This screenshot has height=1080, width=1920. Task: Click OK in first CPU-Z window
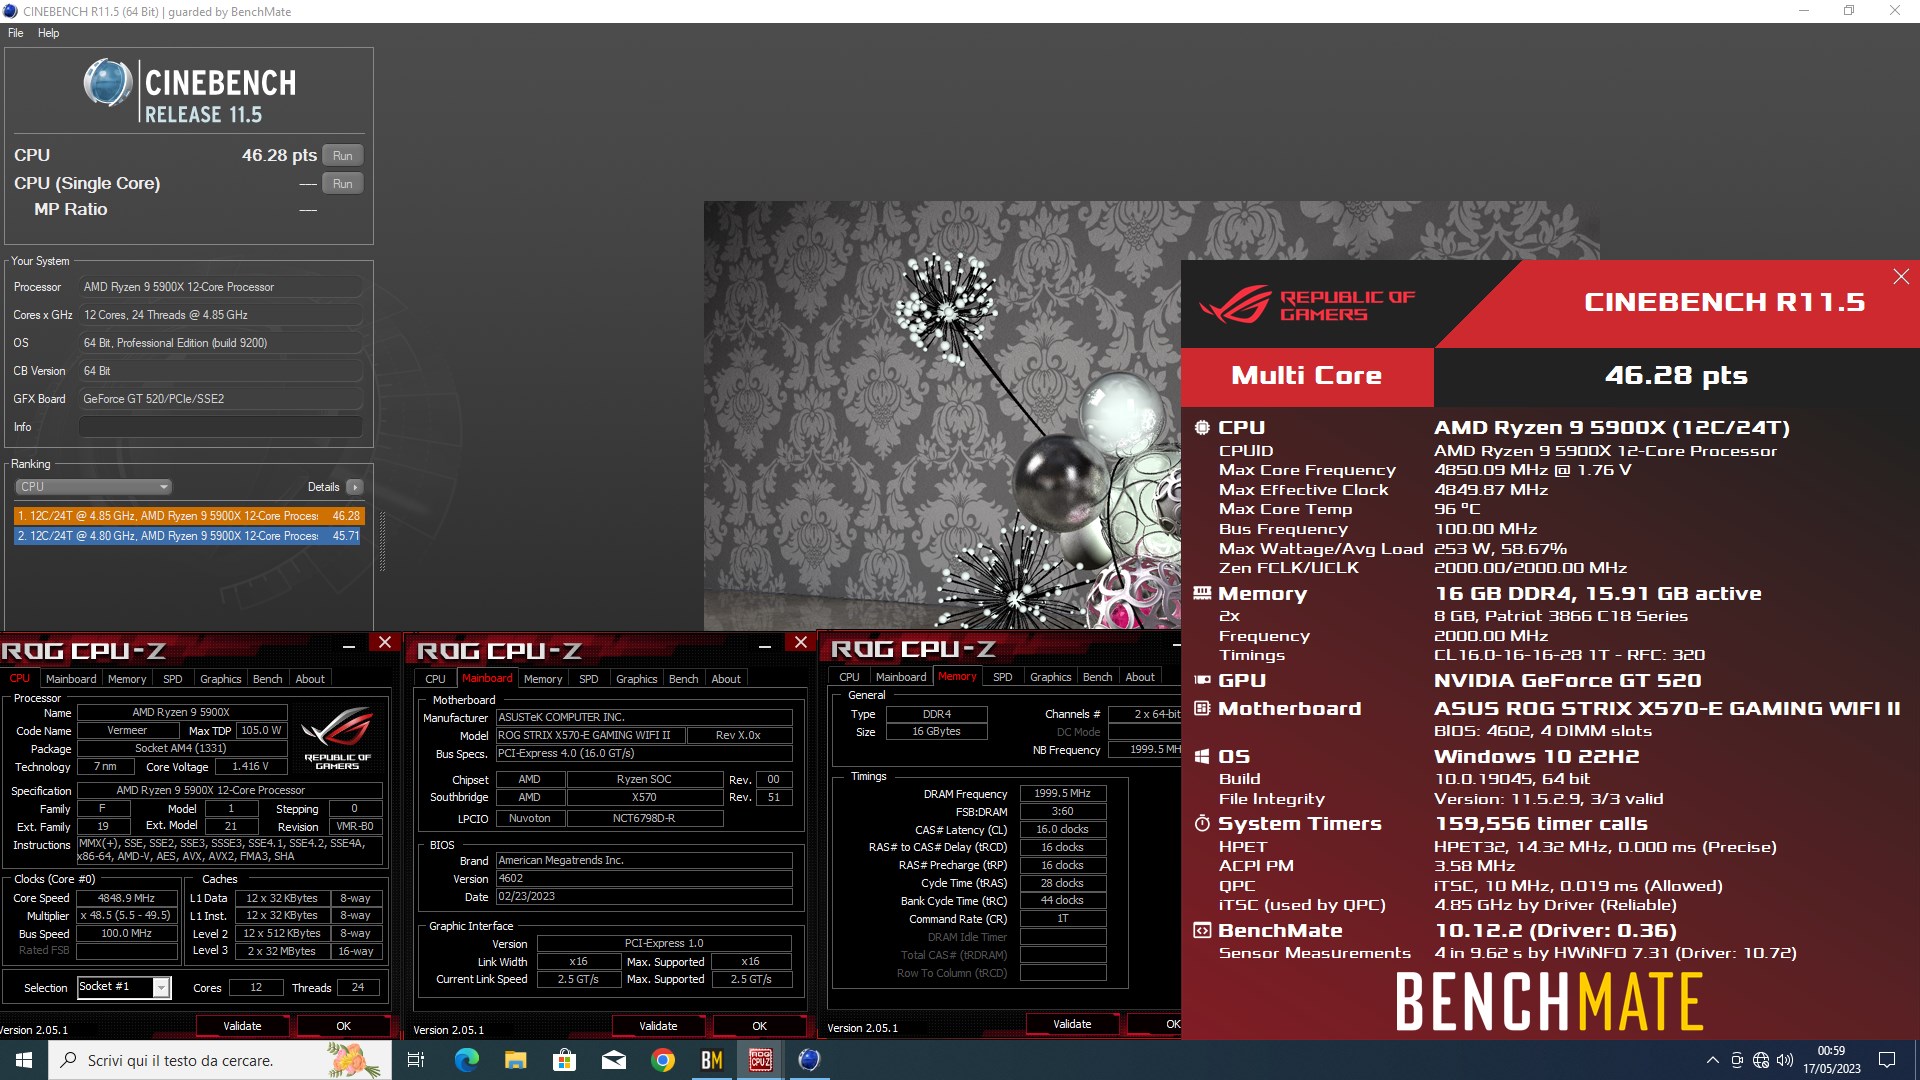click(343, 1026)
